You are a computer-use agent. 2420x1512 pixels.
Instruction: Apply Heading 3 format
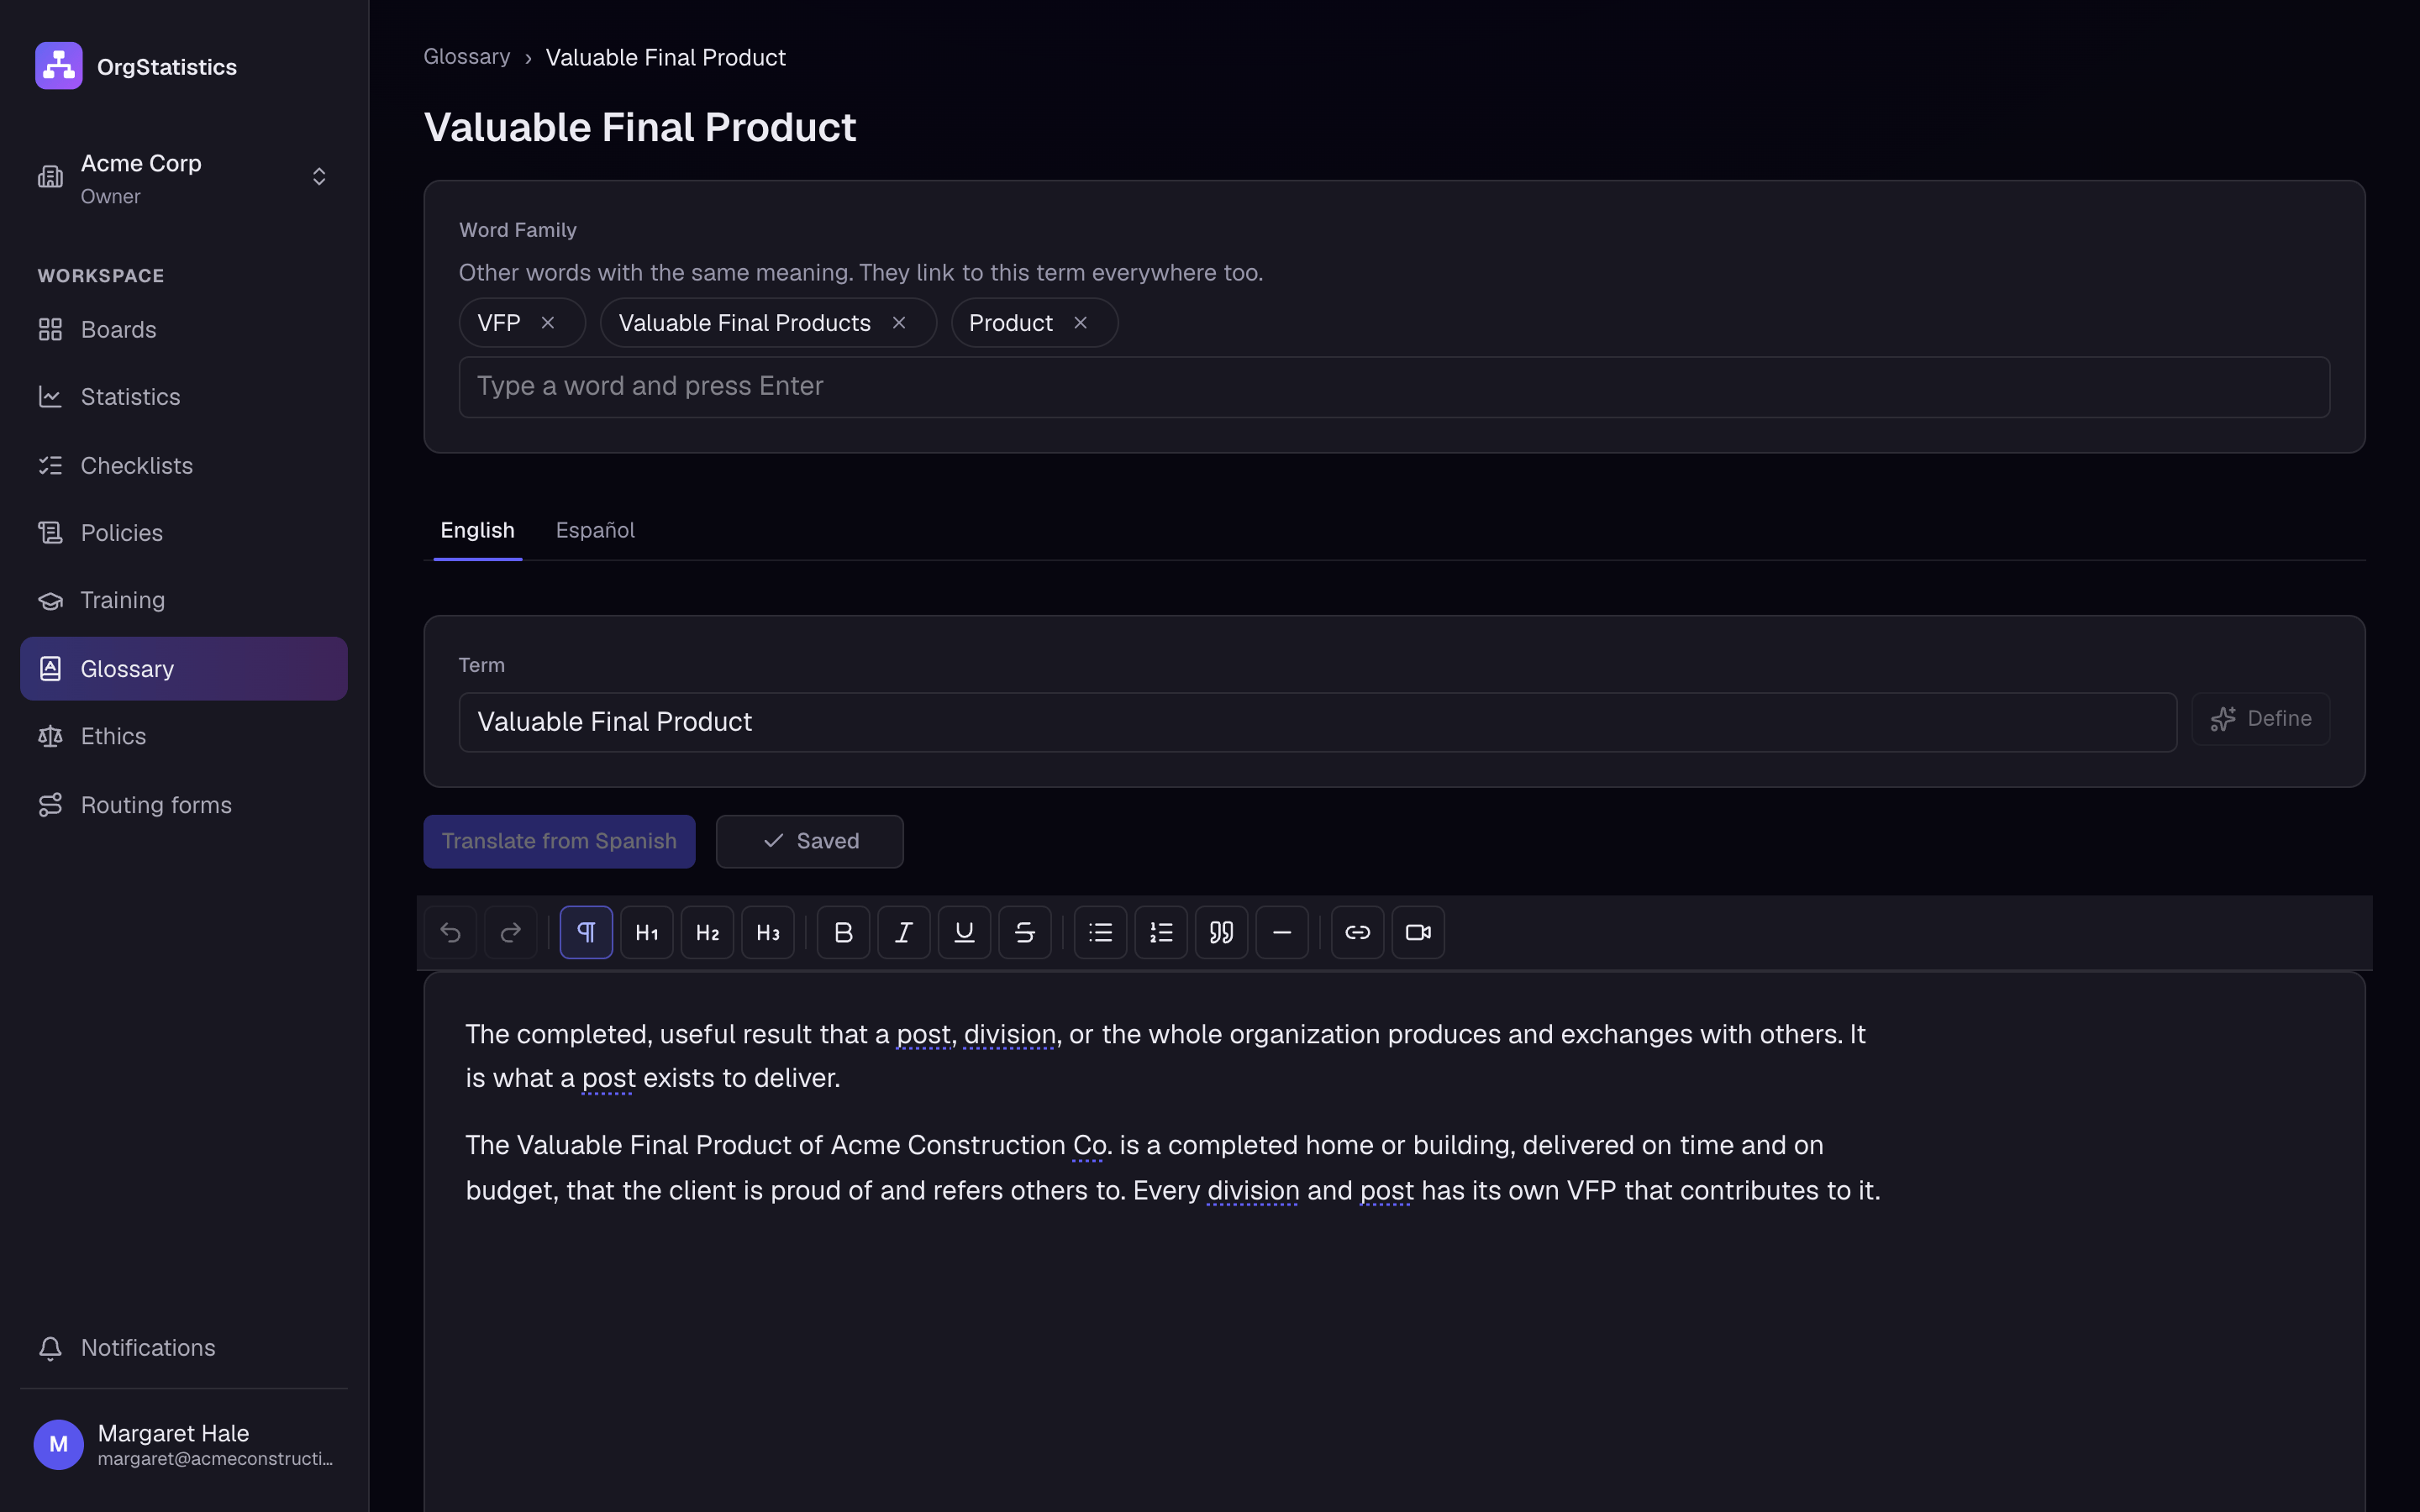pyautogui.click(x=768, y=932)
